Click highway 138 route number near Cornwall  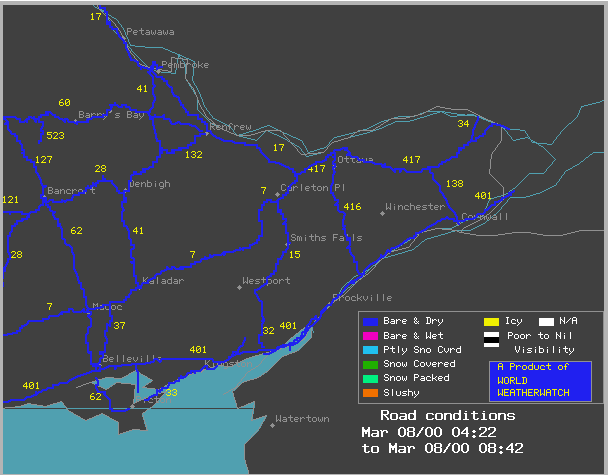(x=454, y=184)
